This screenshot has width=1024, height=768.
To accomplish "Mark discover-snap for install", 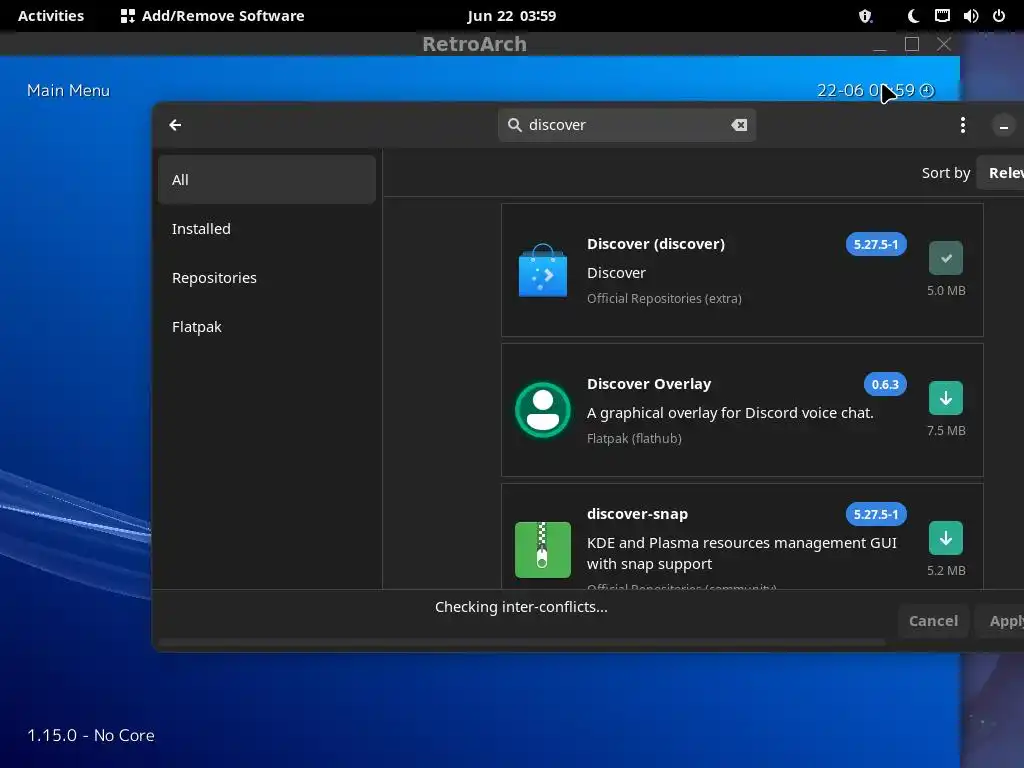I will click(946, 538).
